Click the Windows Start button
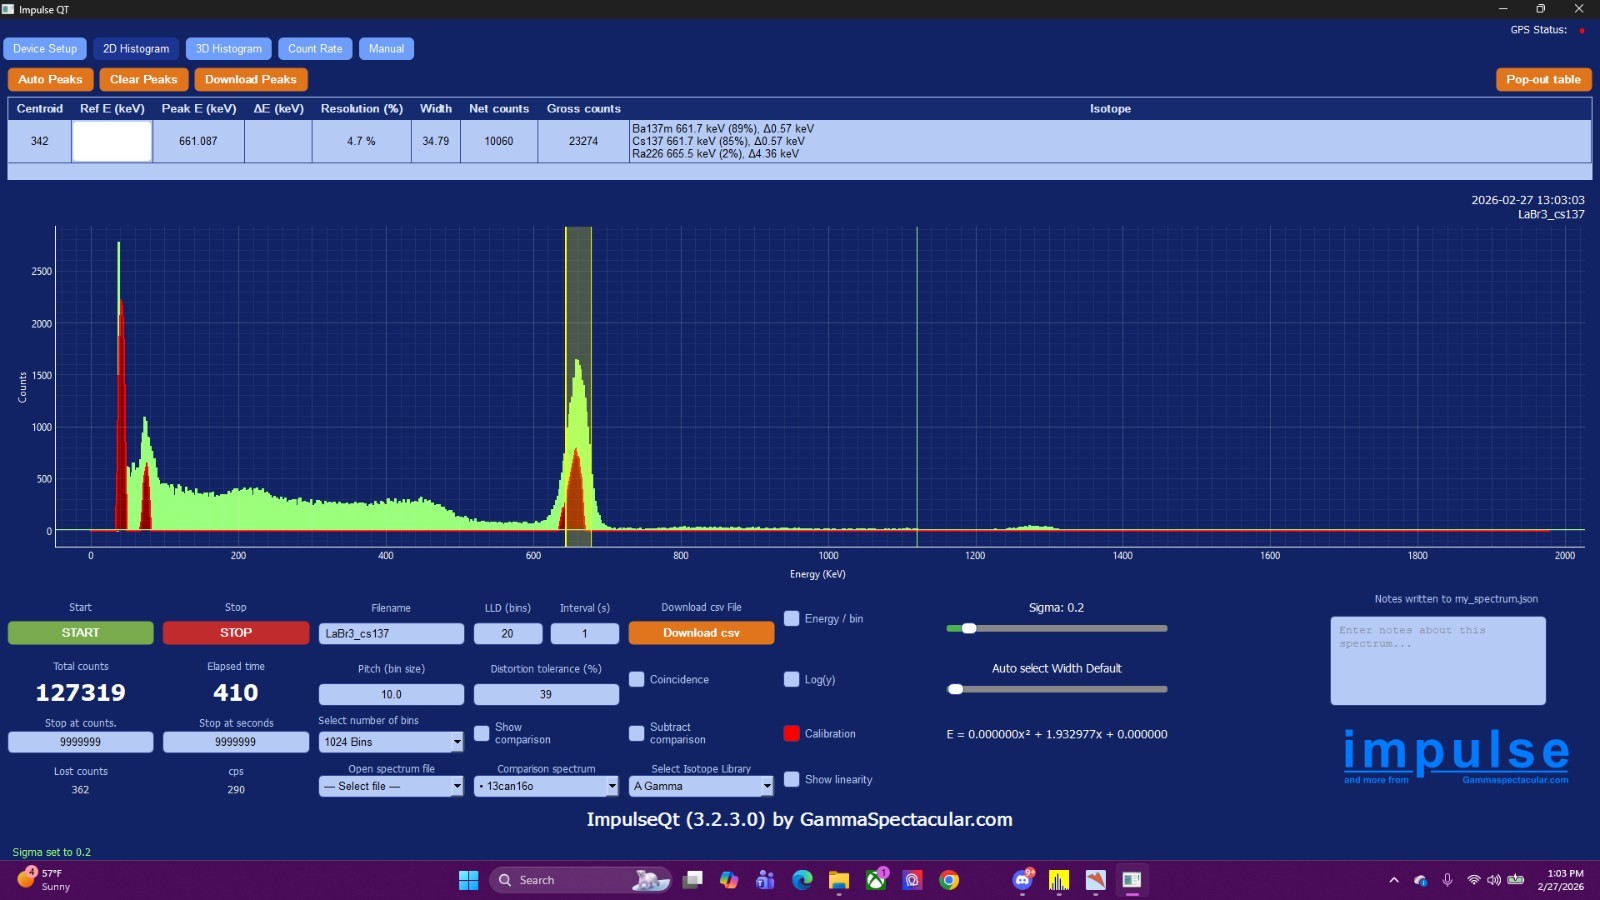The width and height of the screenshot is (1600, 900). click(468, 880)
